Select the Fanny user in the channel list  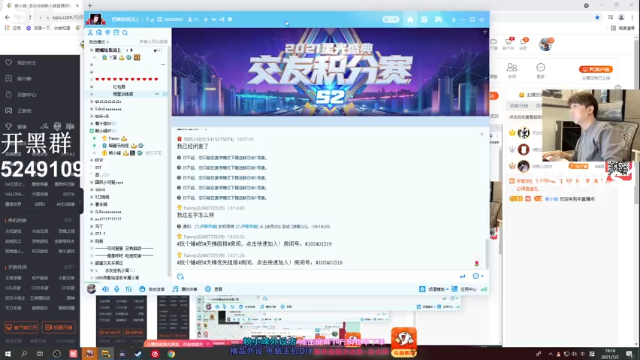[114, 138]
